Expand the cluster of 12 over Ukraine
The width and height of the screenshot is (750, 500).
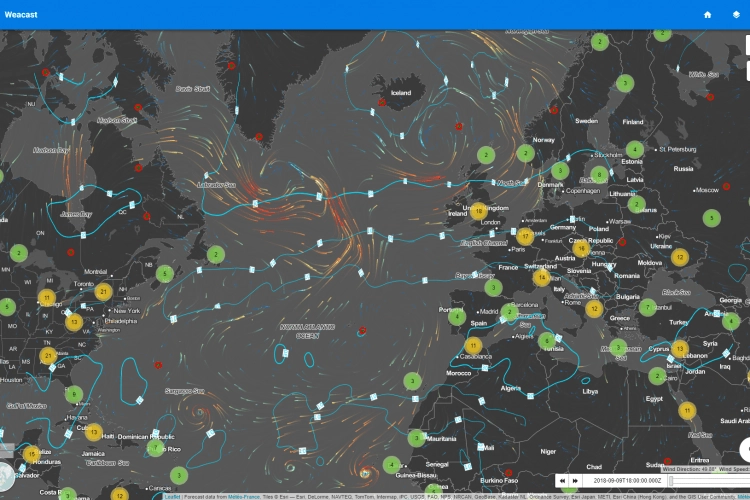coord(680,257)
